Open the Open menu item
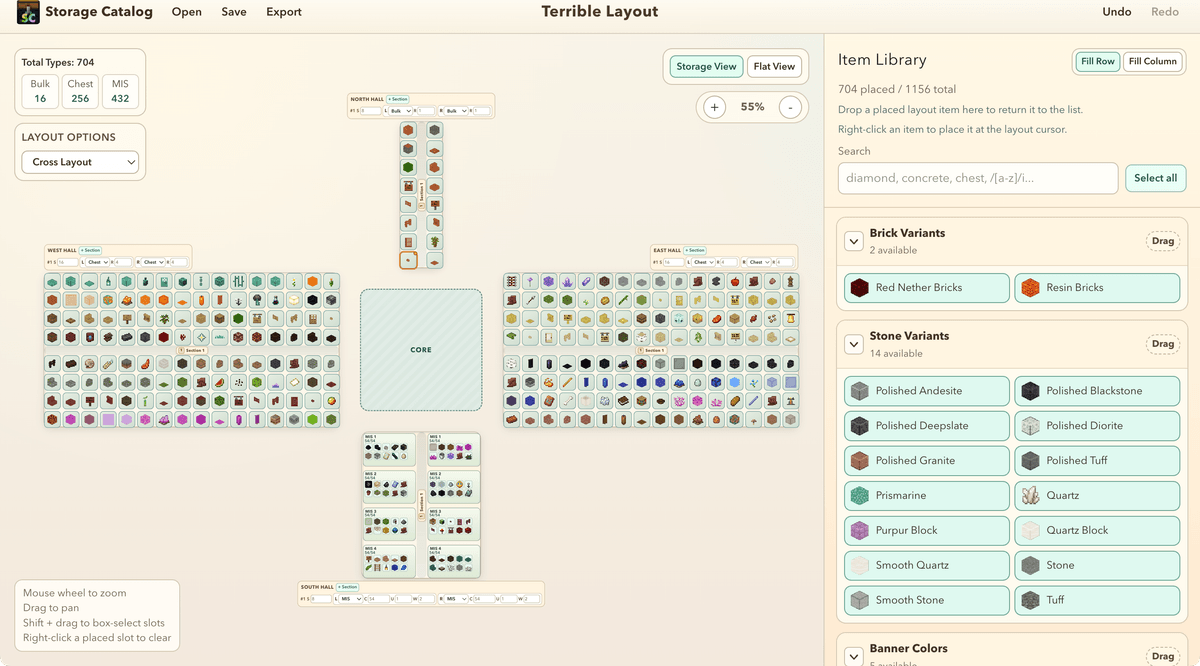 (186, 12)
